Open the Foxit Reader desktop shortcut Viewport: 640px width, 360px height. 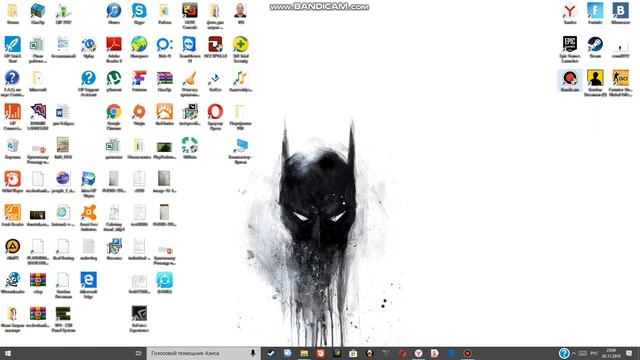[x=12, y=213]
